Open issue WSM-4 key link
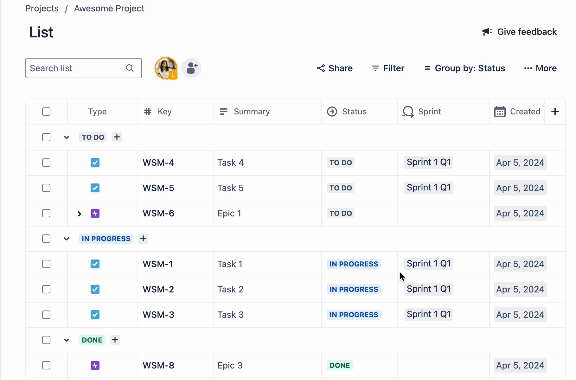The height and width of the screenshot is (380, 576). pos(158,162)
